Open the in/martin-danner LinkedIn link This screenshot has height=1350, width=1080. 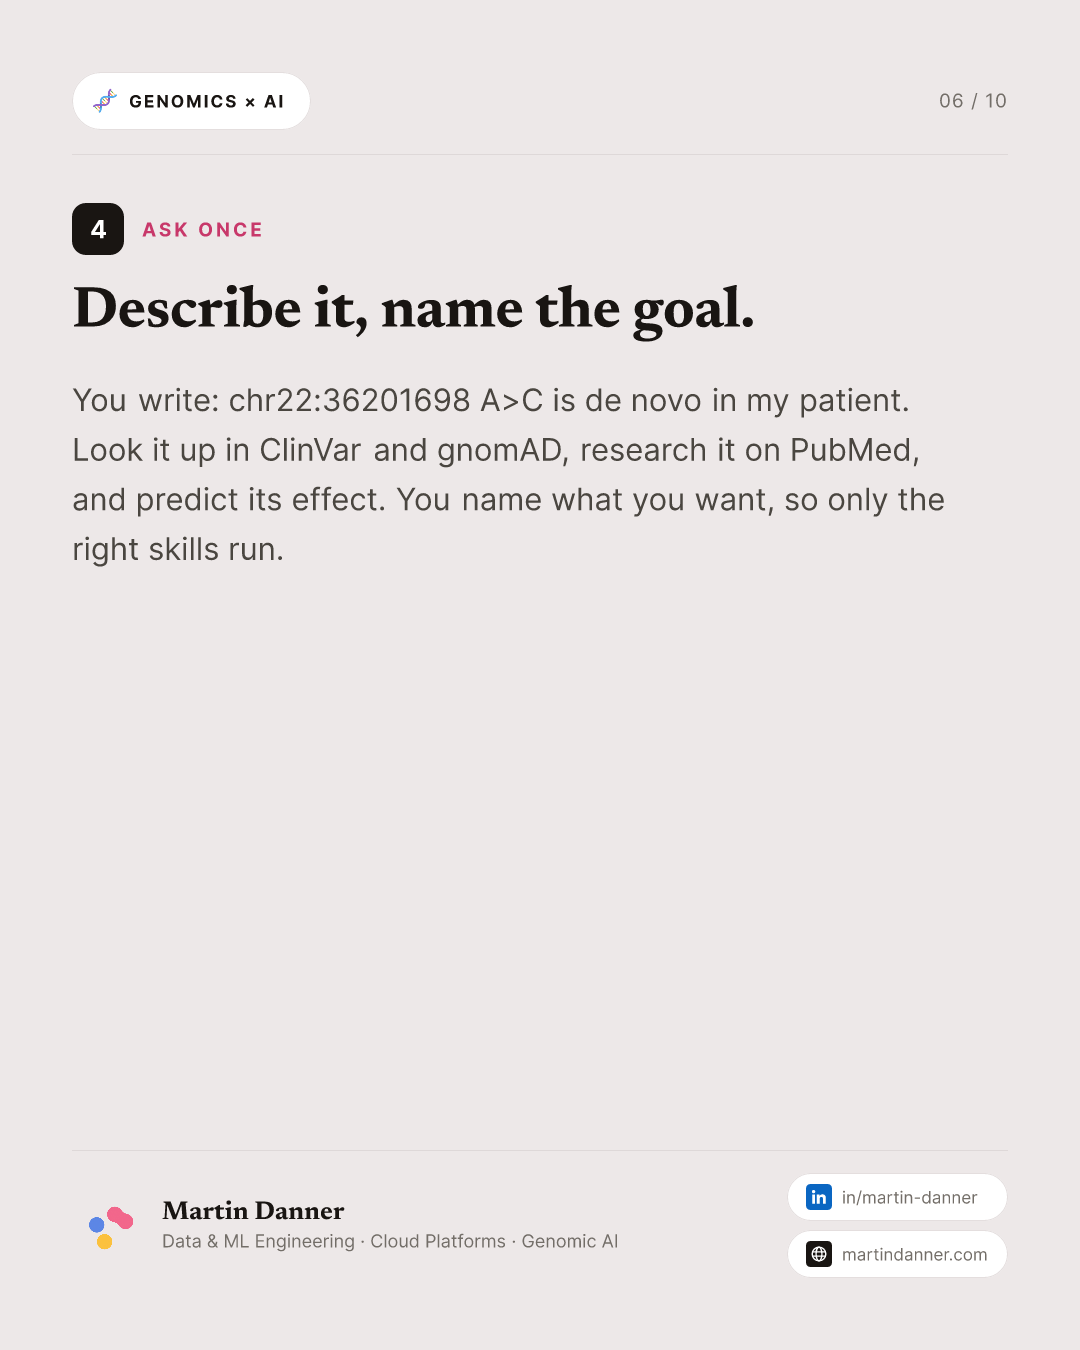tap(897, 1197)
